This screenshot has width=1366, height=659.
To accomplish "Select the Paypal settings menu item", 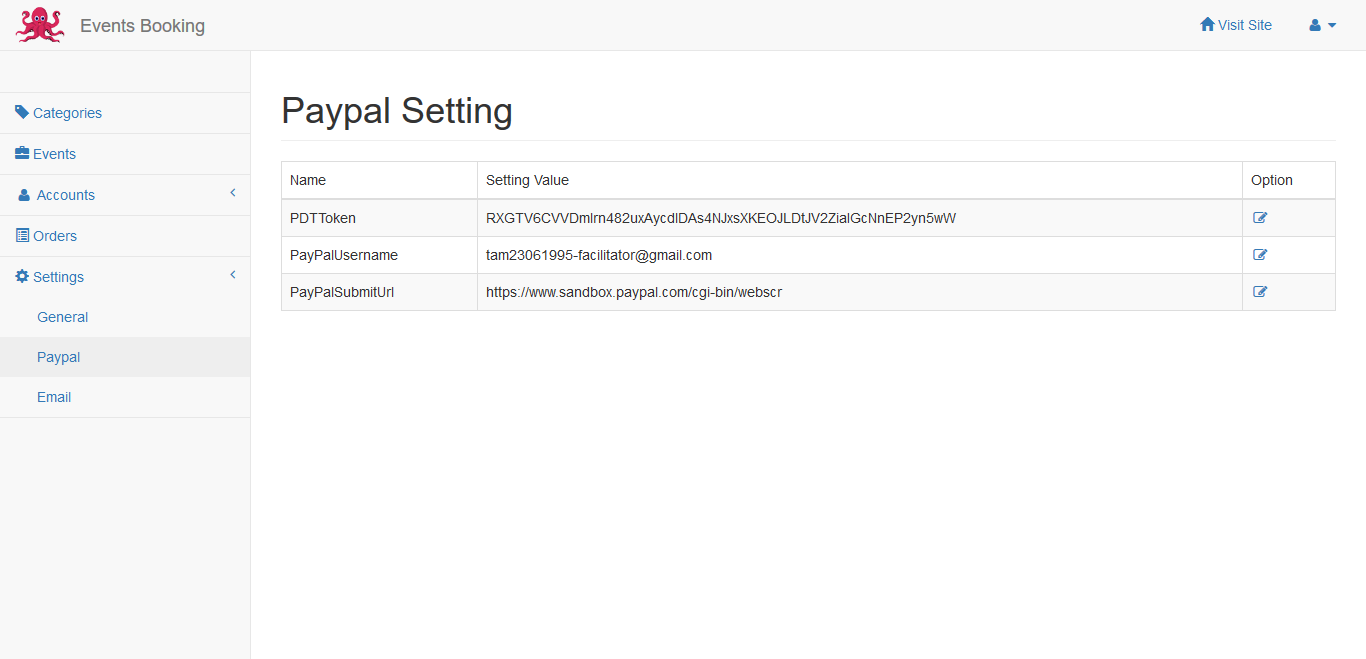I will tap(58, 357).
